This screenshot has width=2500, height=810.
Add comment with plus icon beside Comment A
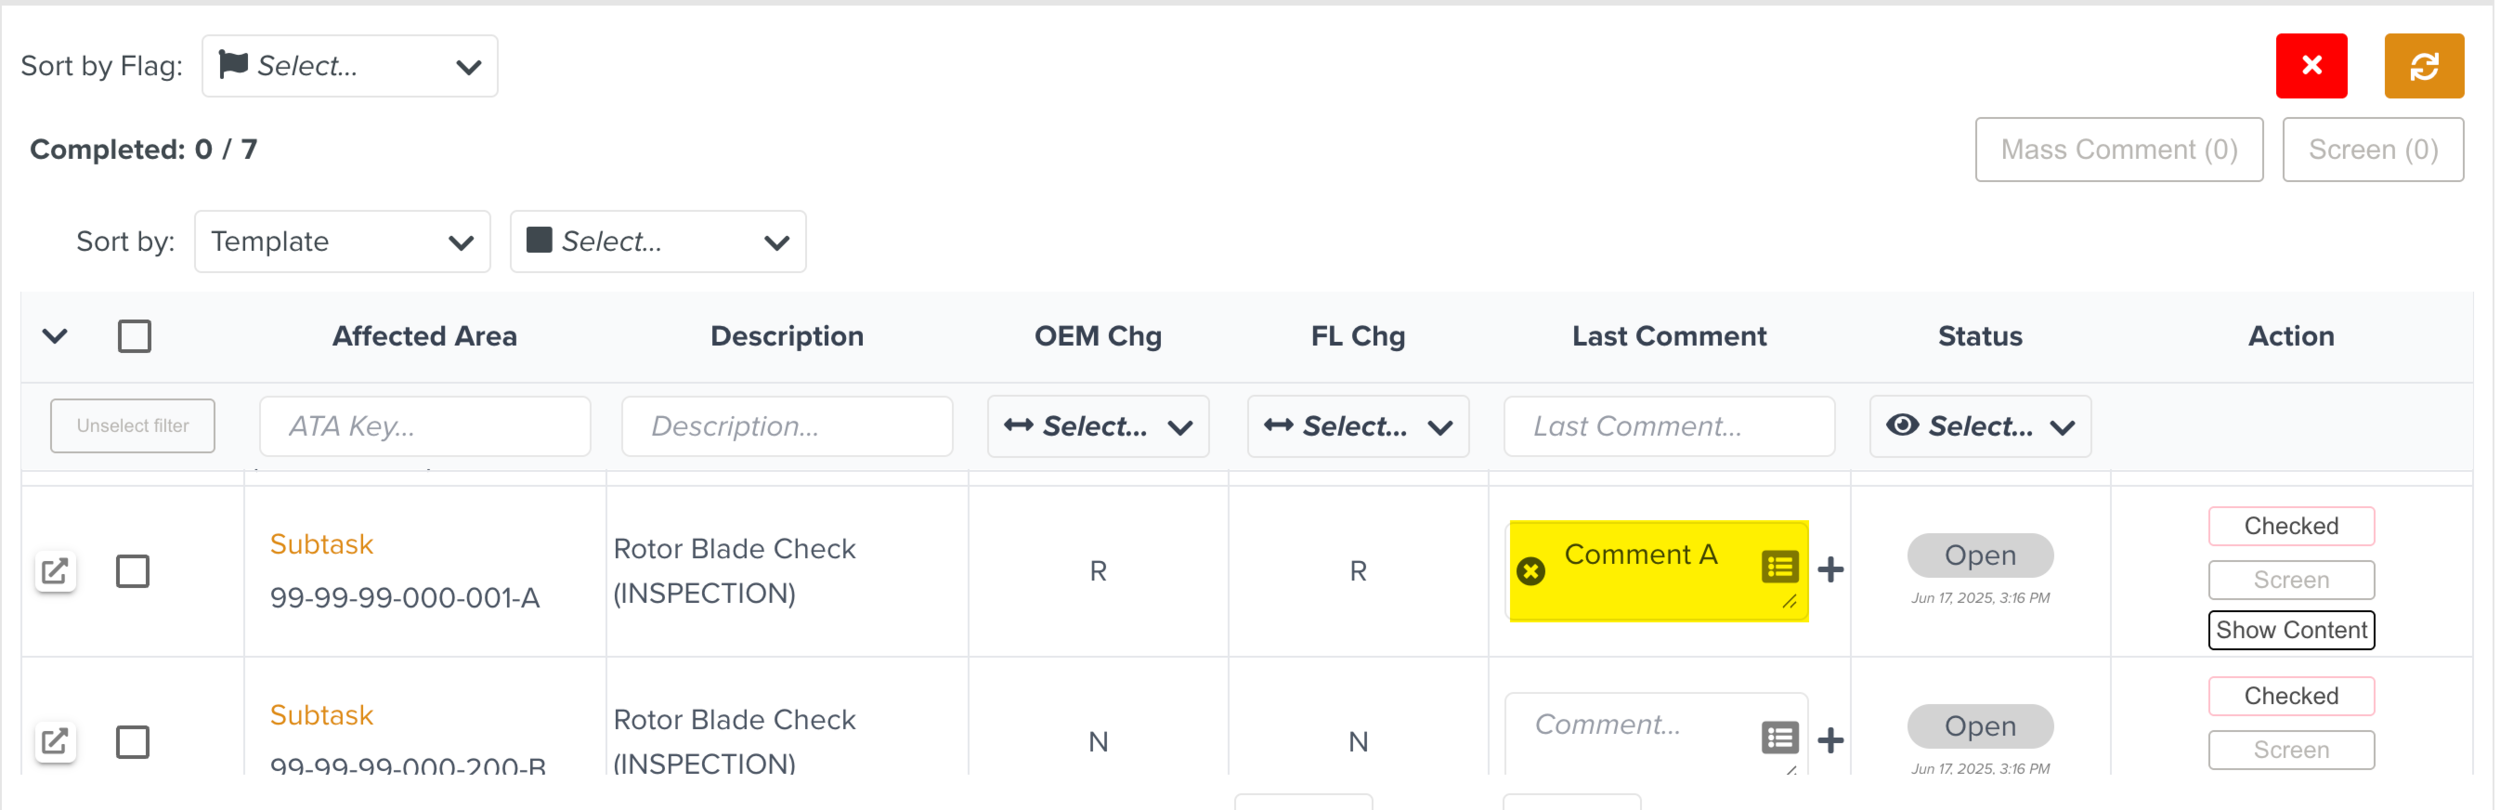click(1830, 570)
